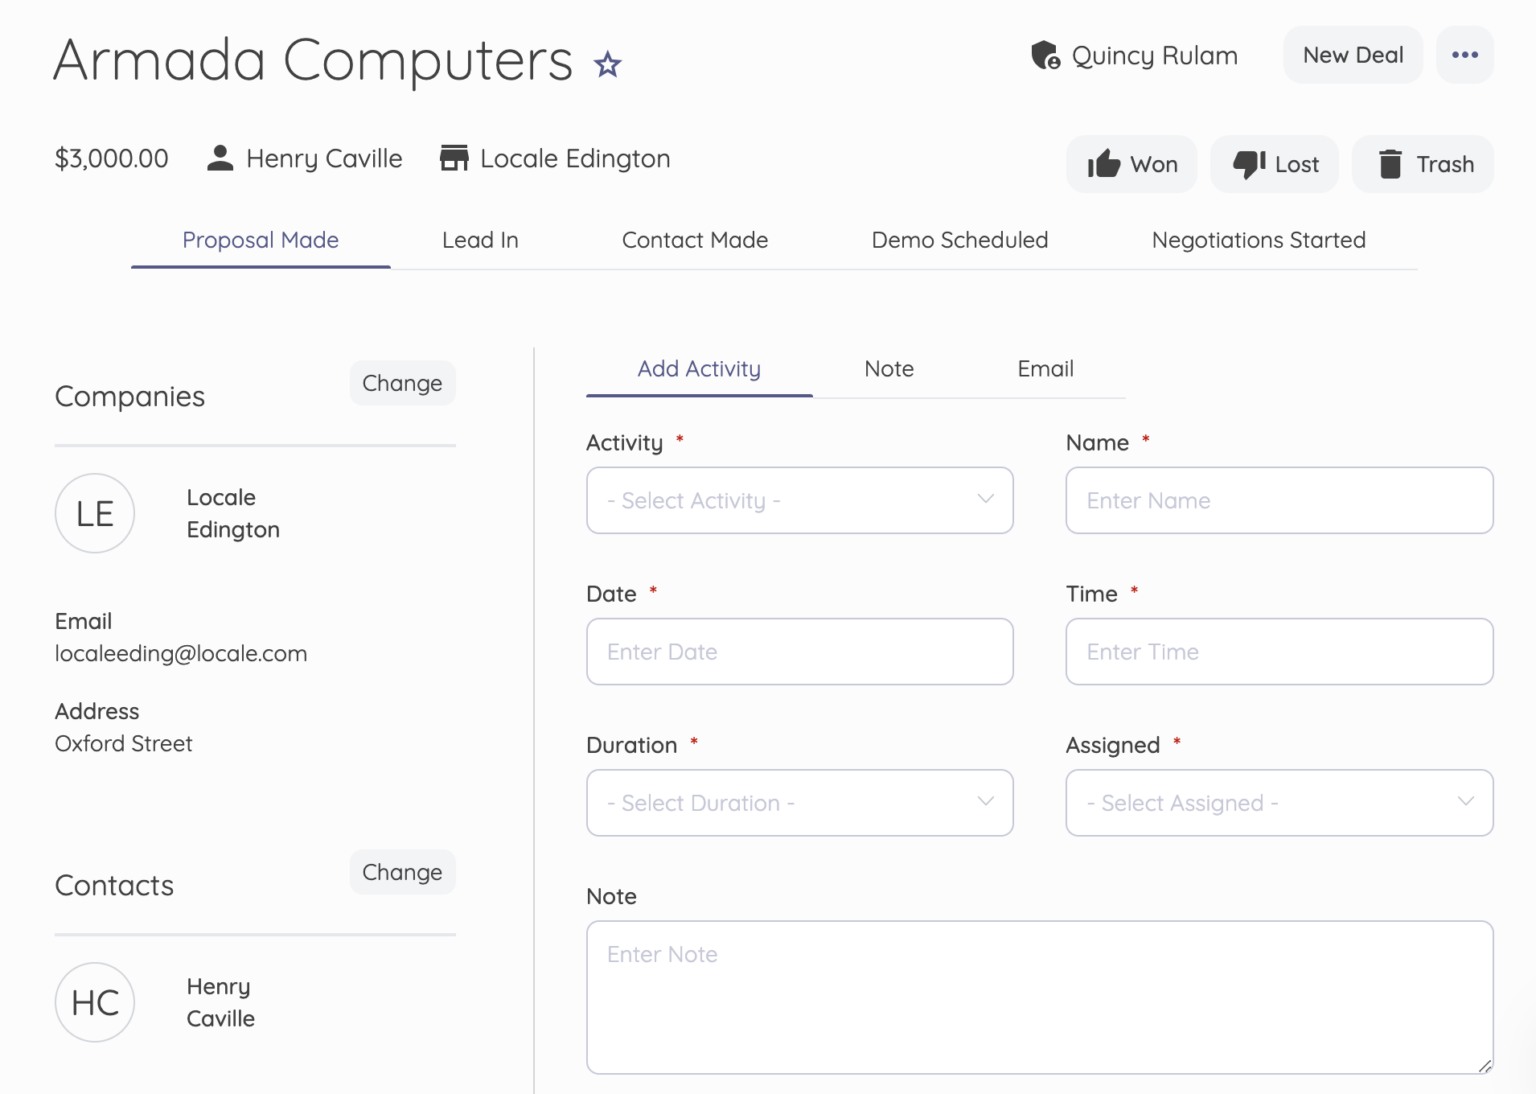1536x1094 pixels.
Task: Focus the Enter Date field
Action: tap(800, 651)
